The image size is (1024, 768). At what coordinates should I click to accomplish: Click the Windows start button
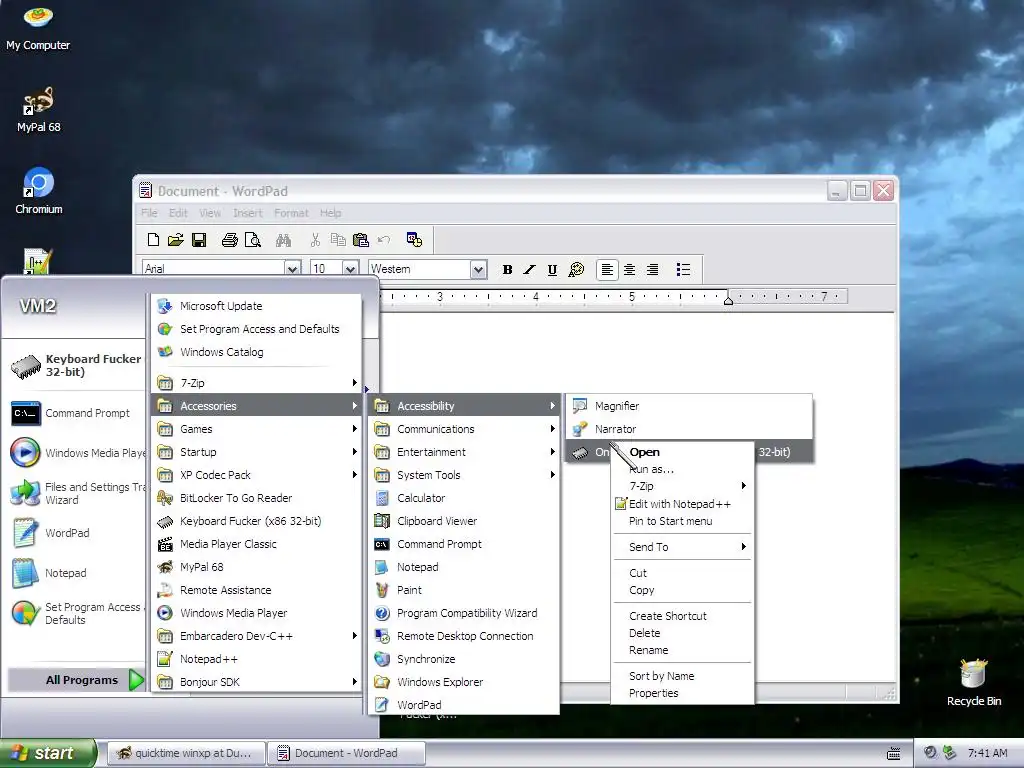[x=48, y=753]
